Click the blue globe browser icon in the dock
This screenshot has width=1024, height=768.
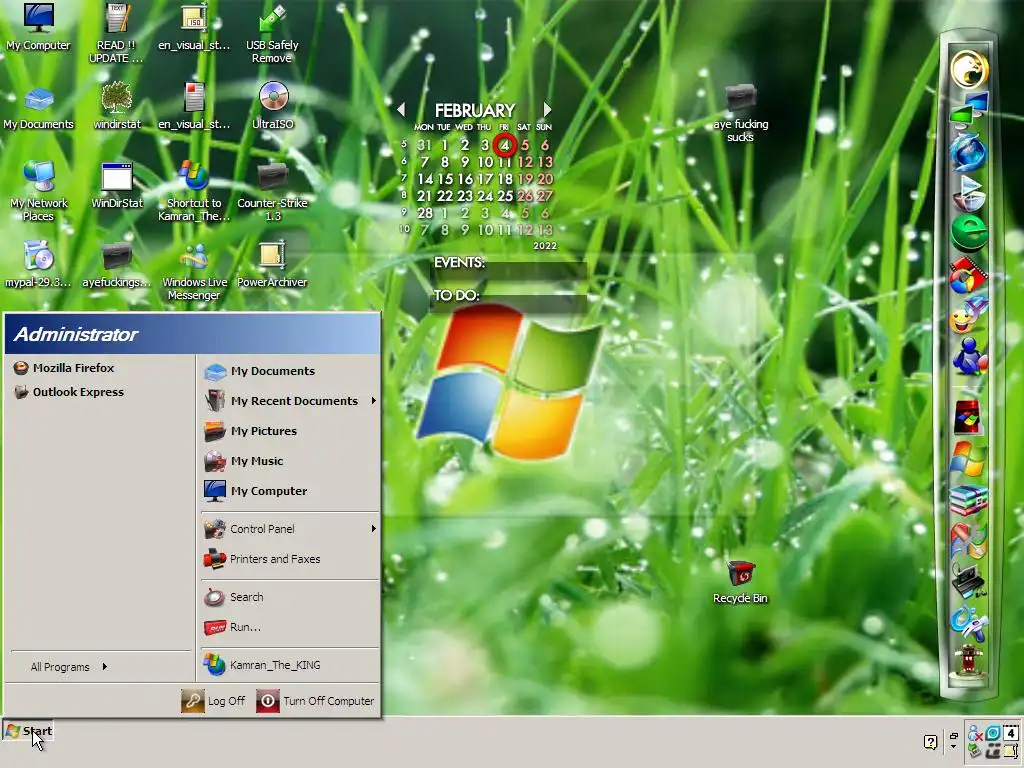[x=968, y=152]
